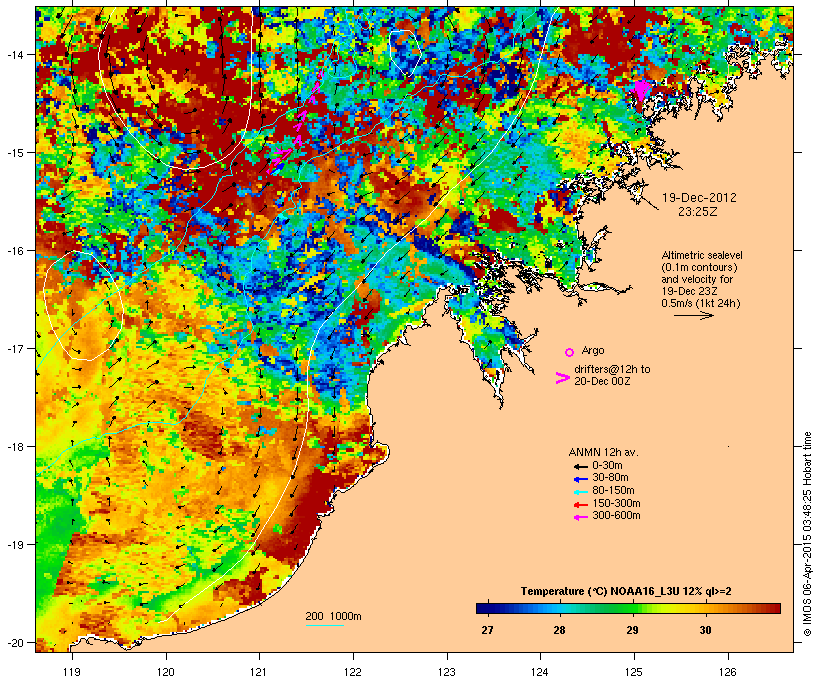Click the 'ANMN 12h av.' legend heading
The image size is (820, 680).
tap(603, 452)
